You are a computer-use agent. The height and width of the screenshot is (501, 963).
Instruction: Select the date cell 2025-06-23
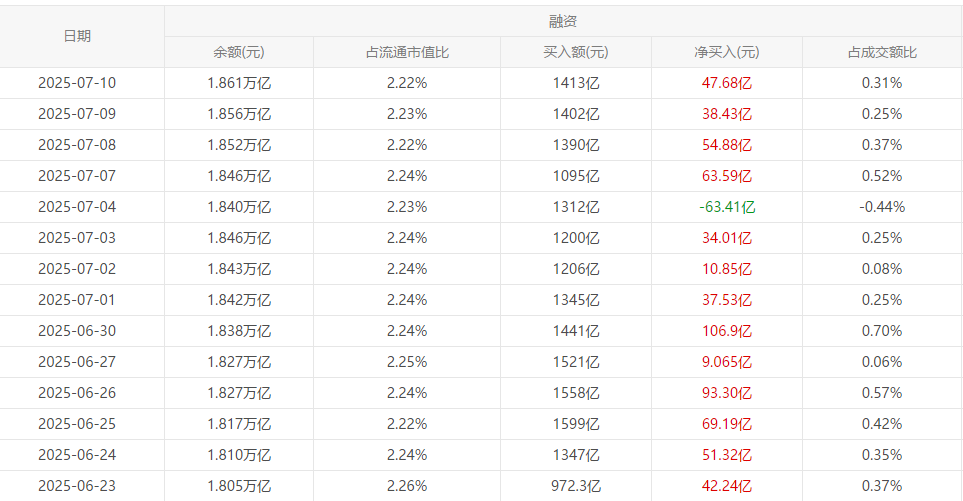coord(77,486)
